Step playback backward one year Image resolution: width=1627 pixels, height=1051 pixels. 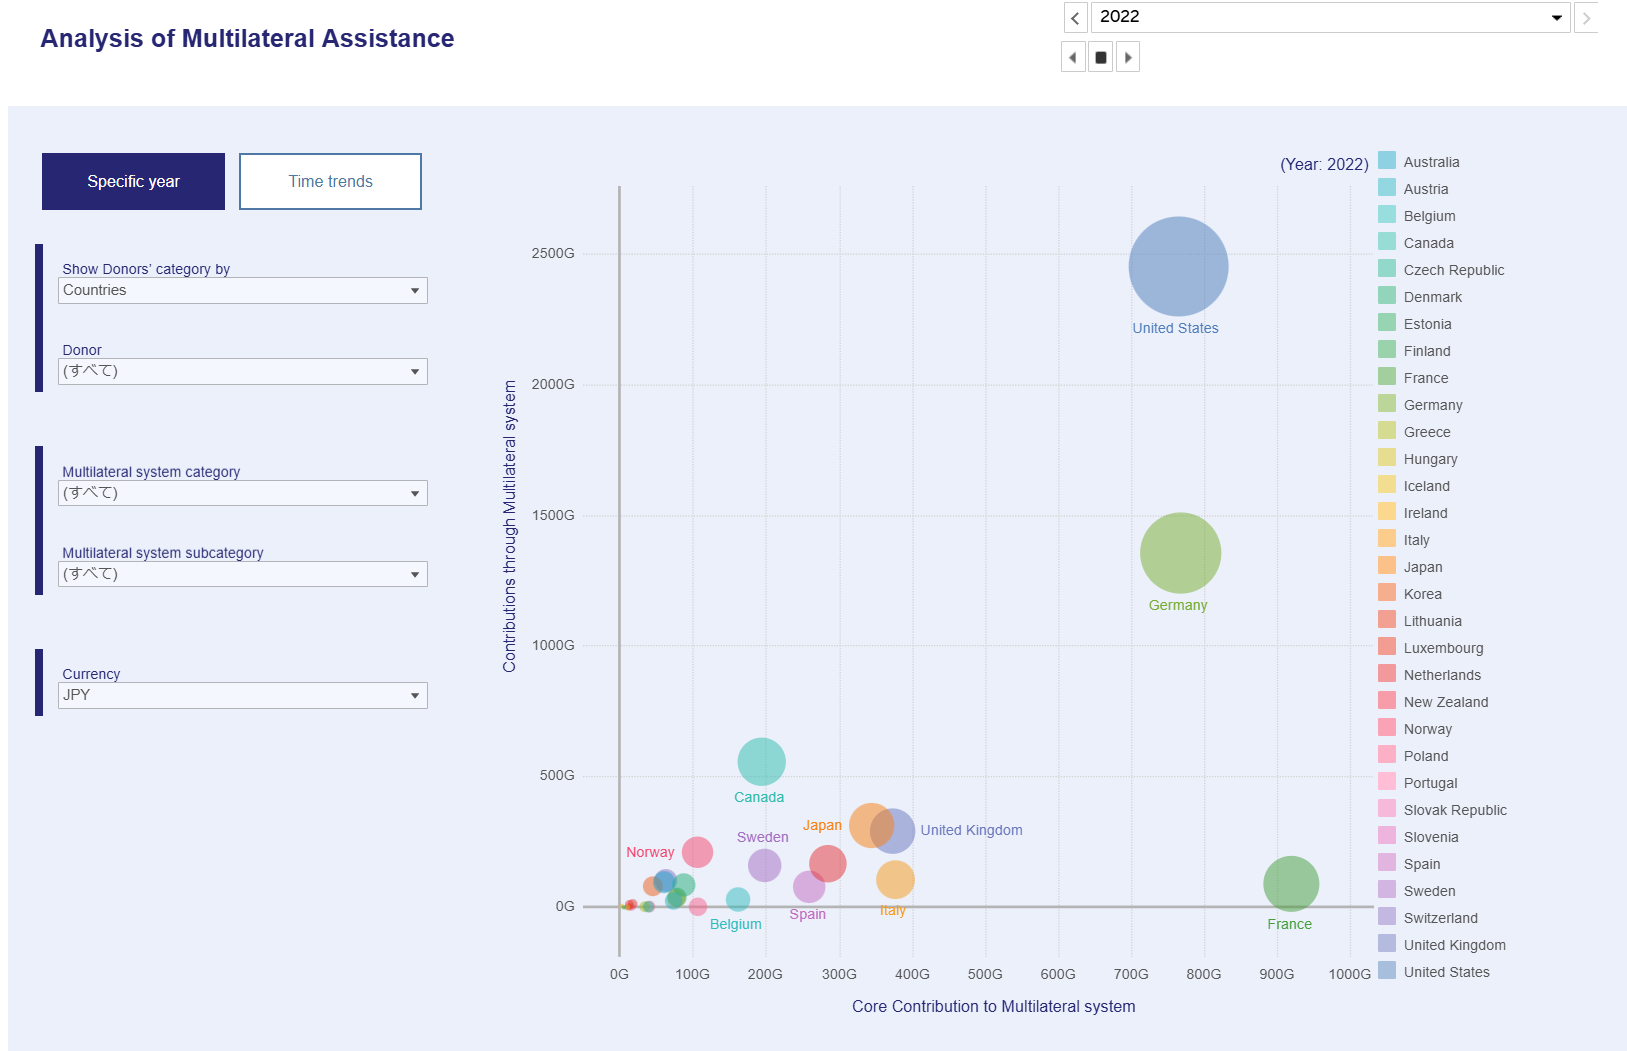pos(1073,57)
